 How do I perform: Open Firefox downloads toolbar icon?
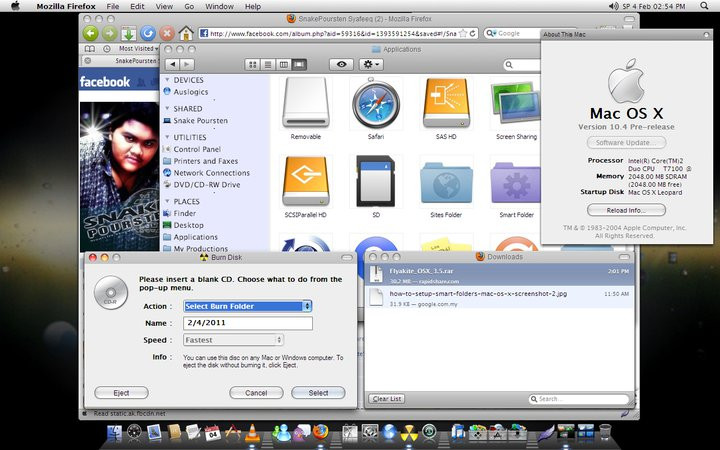128,34
